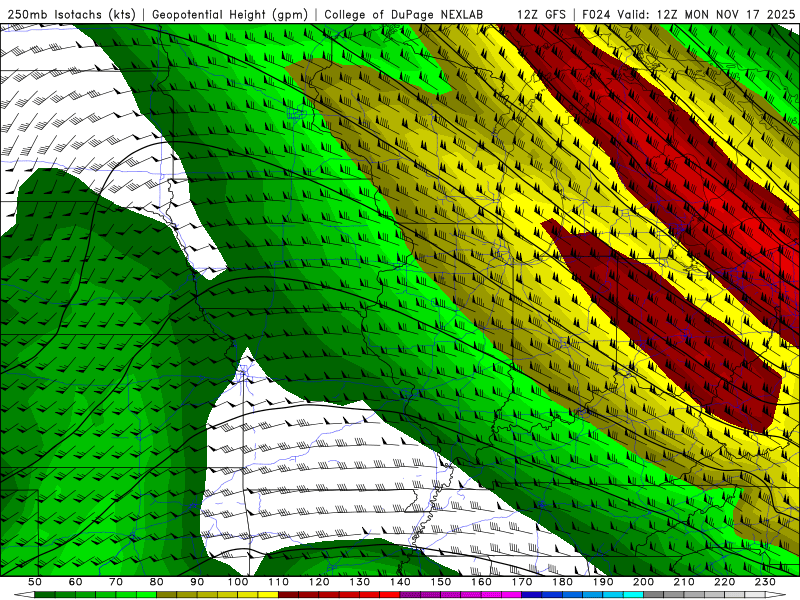The width and height of the screenshot is (800, 600).
Task: Click the 70 label on the color scale
Action: coord(116,582)
